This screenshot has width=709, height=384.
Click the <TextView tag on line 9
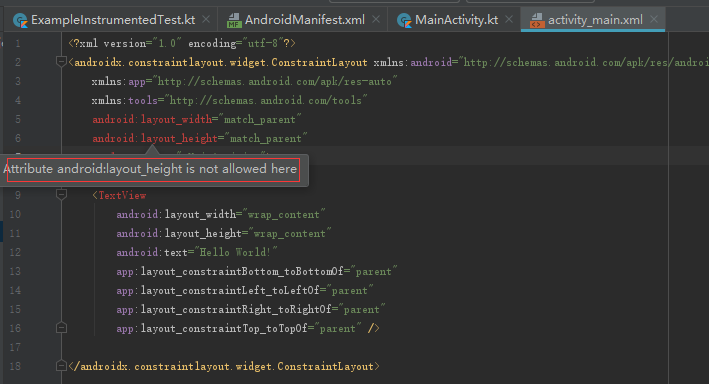click(x=119, y=195)
